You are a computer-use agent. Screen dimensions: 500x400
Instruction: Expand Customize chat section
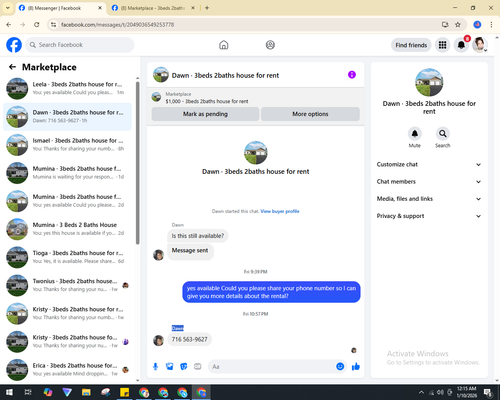click(429, 164)
